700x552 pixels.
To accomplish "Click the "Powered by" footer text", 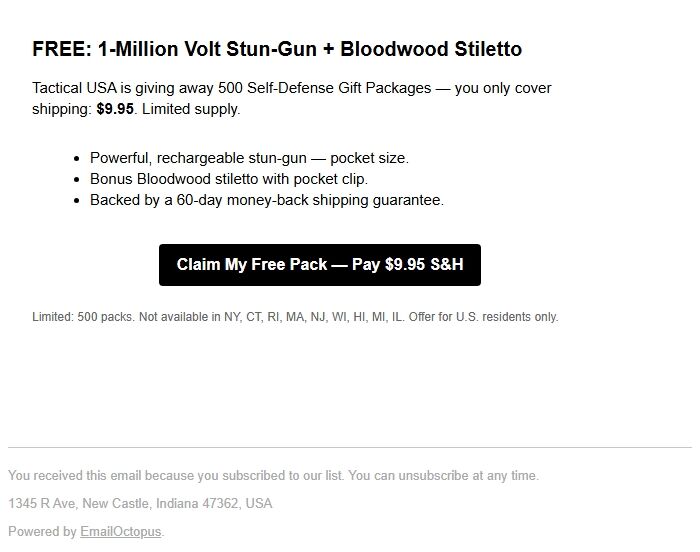I will point(42,532).
